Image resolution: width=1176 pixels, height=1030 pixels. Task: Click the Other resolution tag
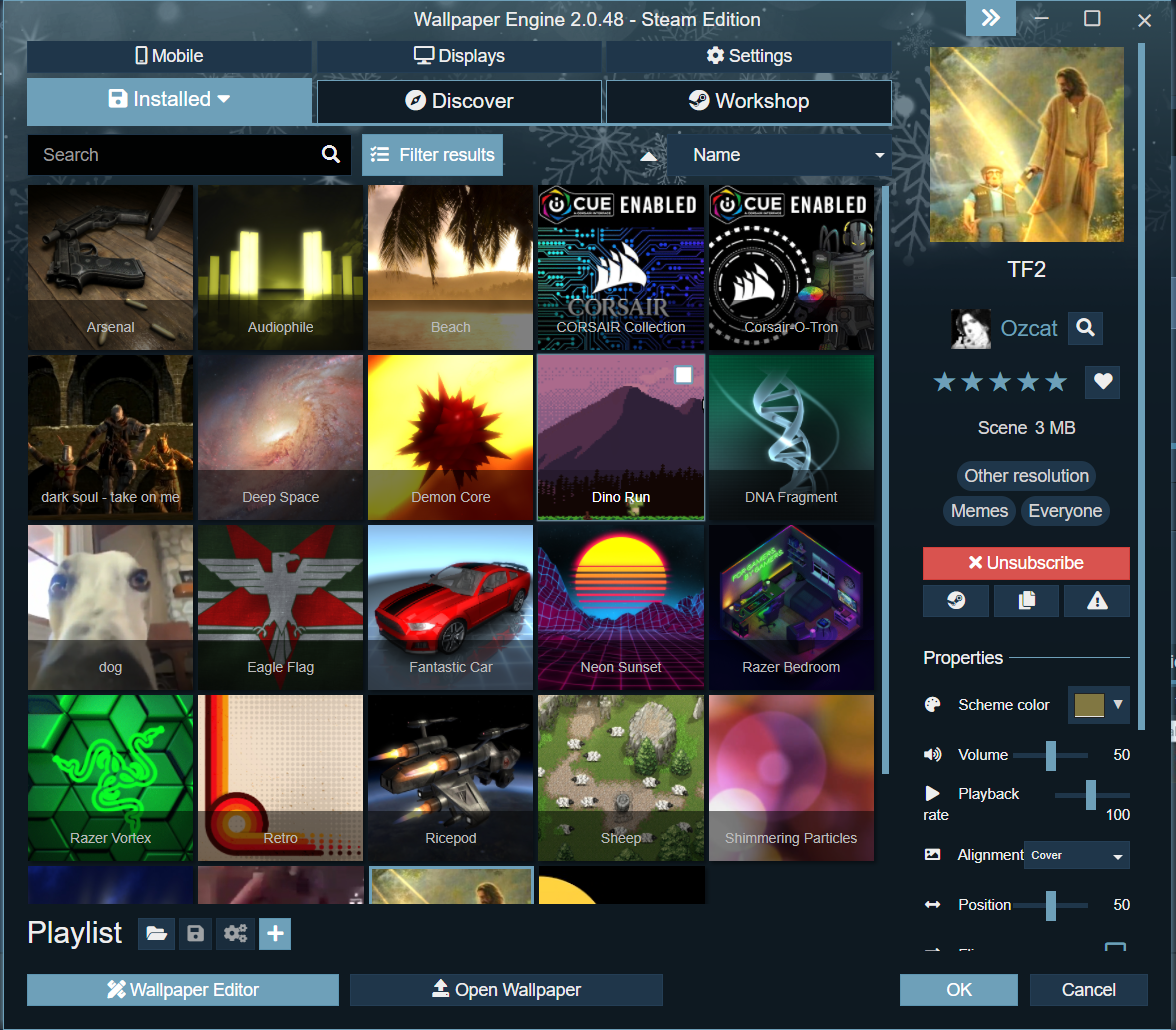(x=1026, y=476)
